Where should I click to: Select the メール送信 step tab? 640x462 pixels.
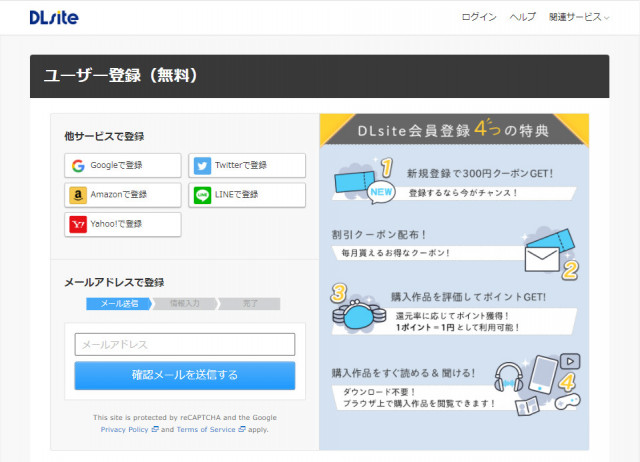click(119, 304)
